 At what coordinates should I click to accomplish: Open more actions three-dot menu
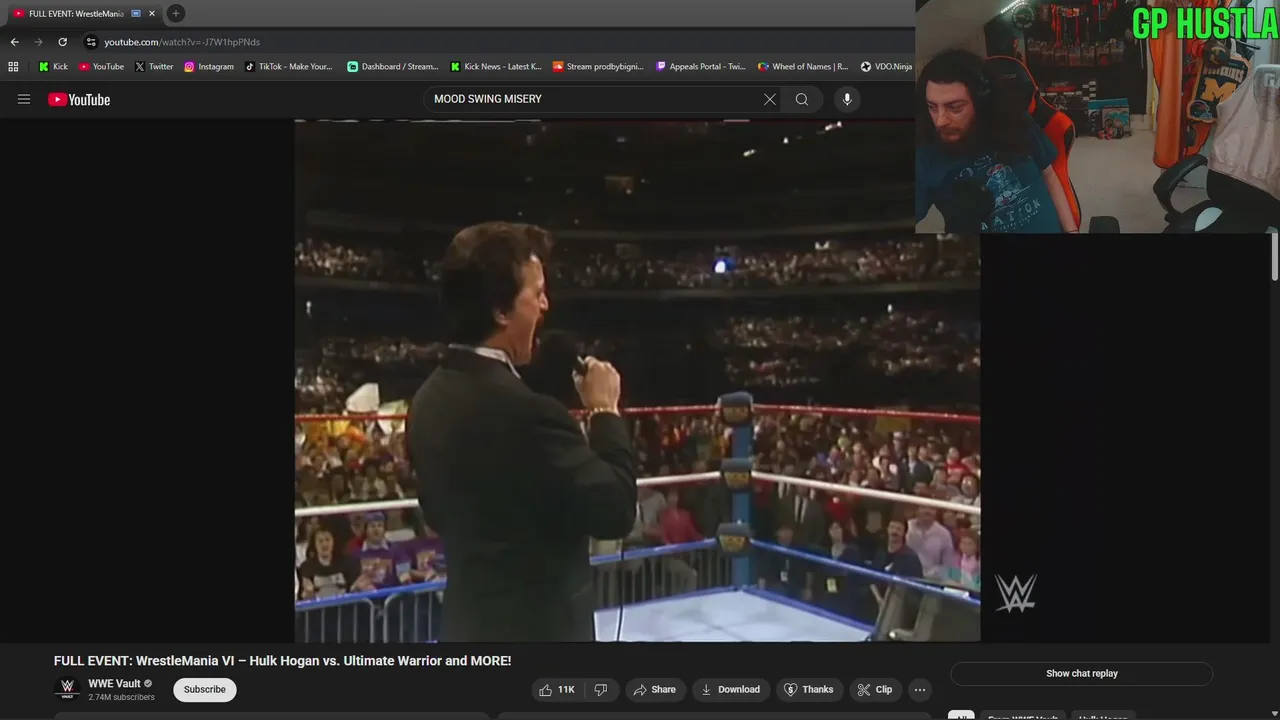[920, 690]
